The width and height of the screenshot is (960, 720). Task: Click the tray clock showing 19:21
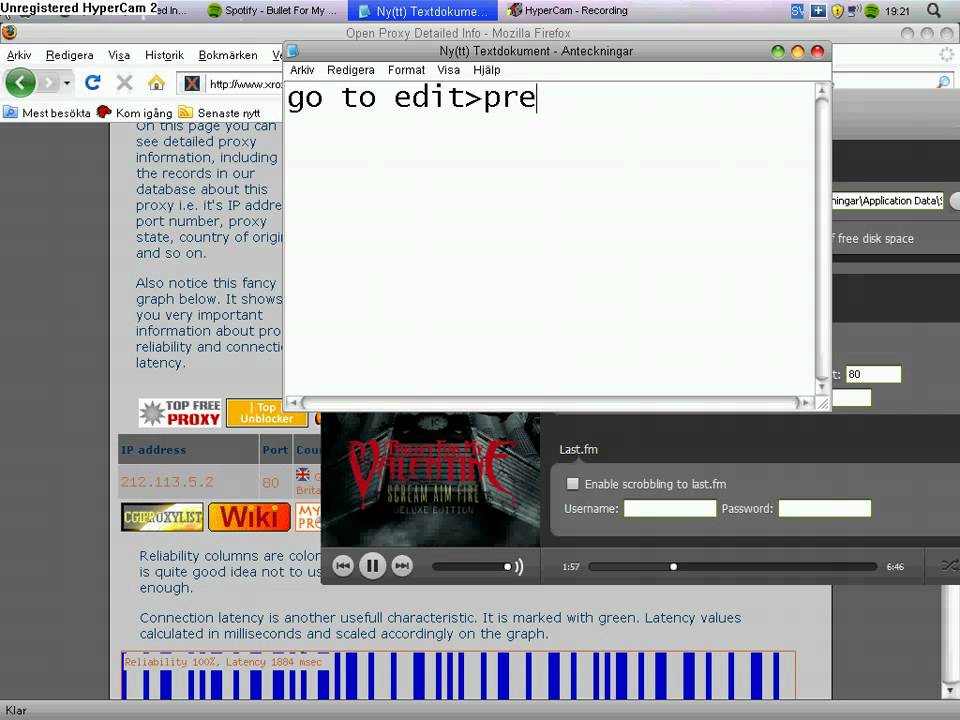pyautogui.click(x=897, y=11)
